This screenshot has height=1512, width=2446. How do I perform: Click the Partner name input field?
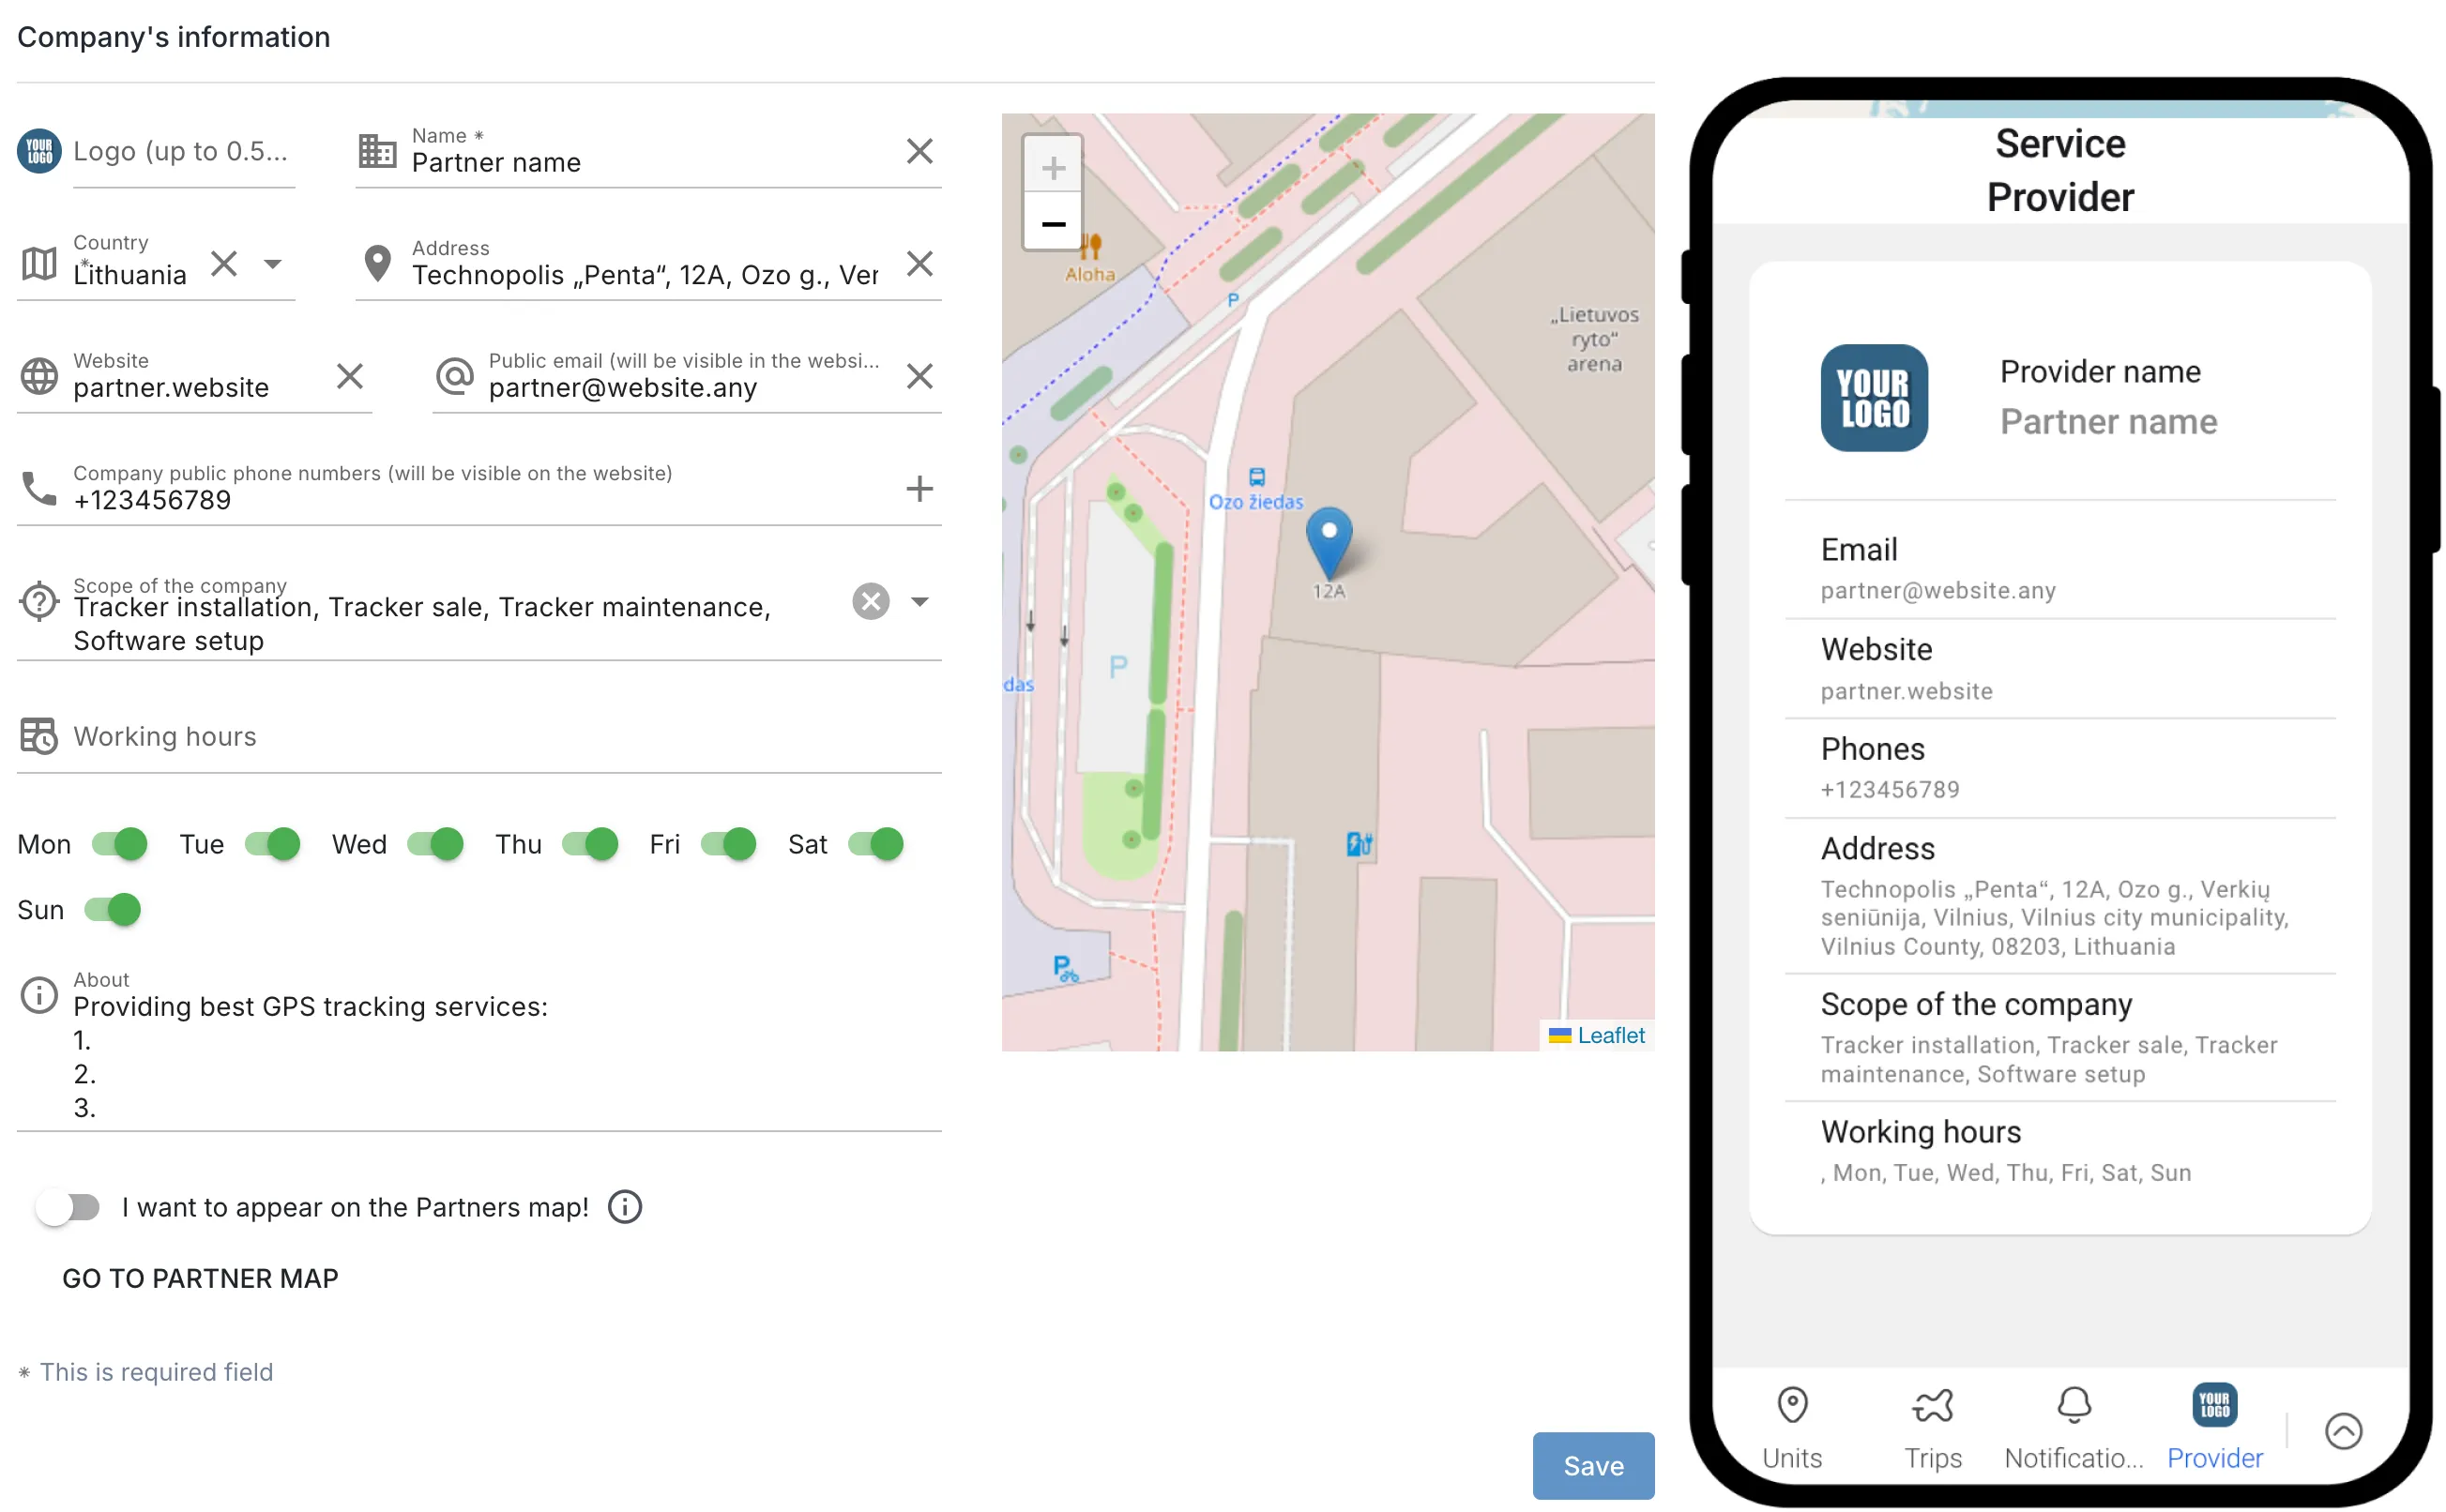click(645, 162)
